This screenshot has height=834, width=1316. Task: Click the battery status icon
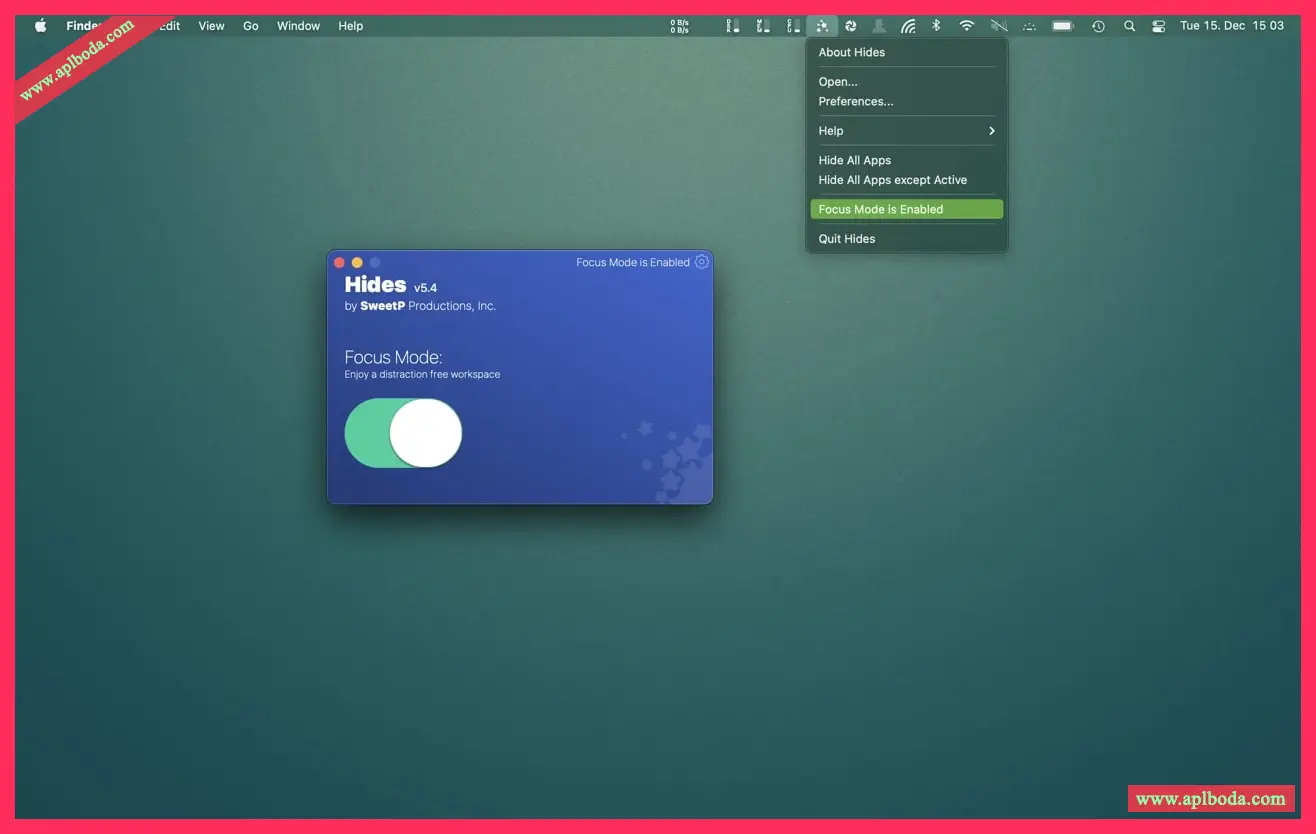pyautogui.click(x=1062, y=26)
